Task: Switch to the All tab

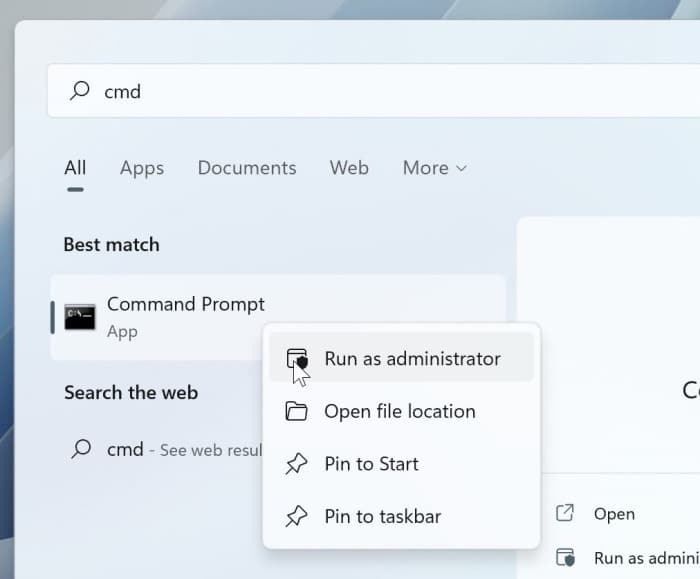Action: coord(75,168)
